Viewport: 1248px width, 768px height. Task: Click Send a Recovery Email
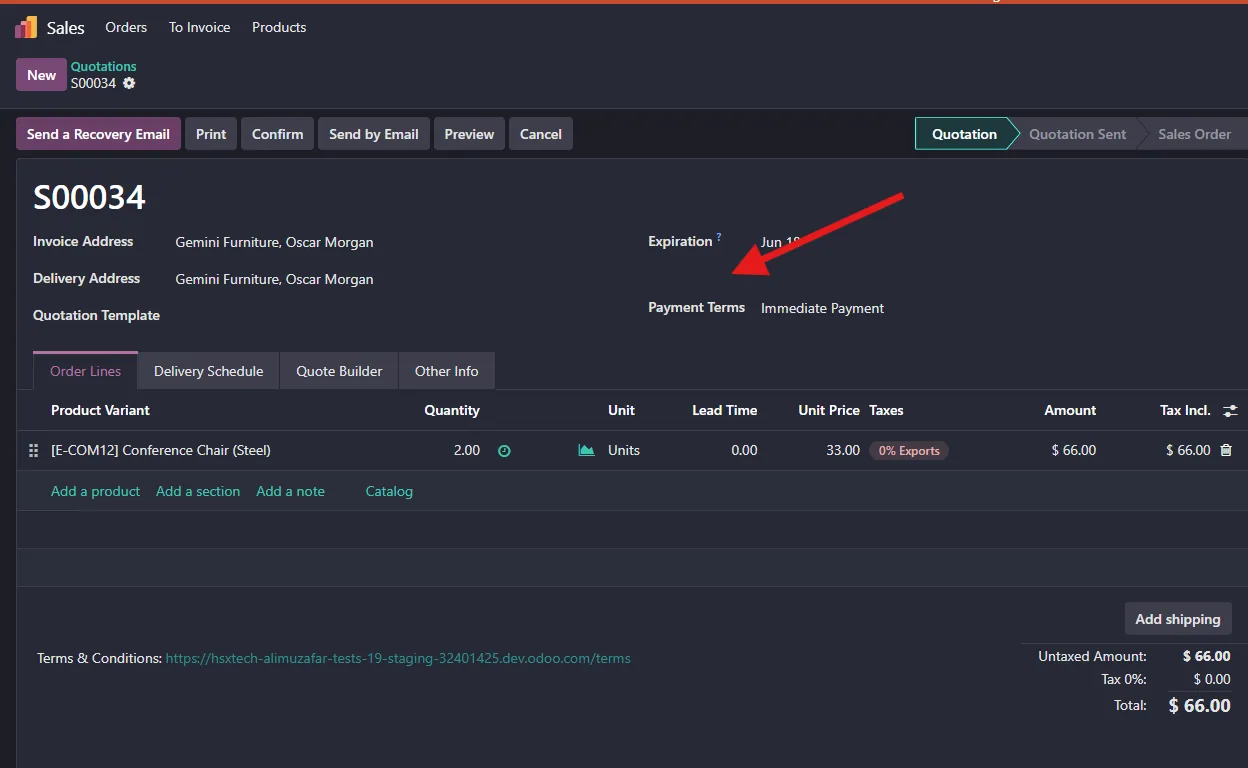[98, 134]
